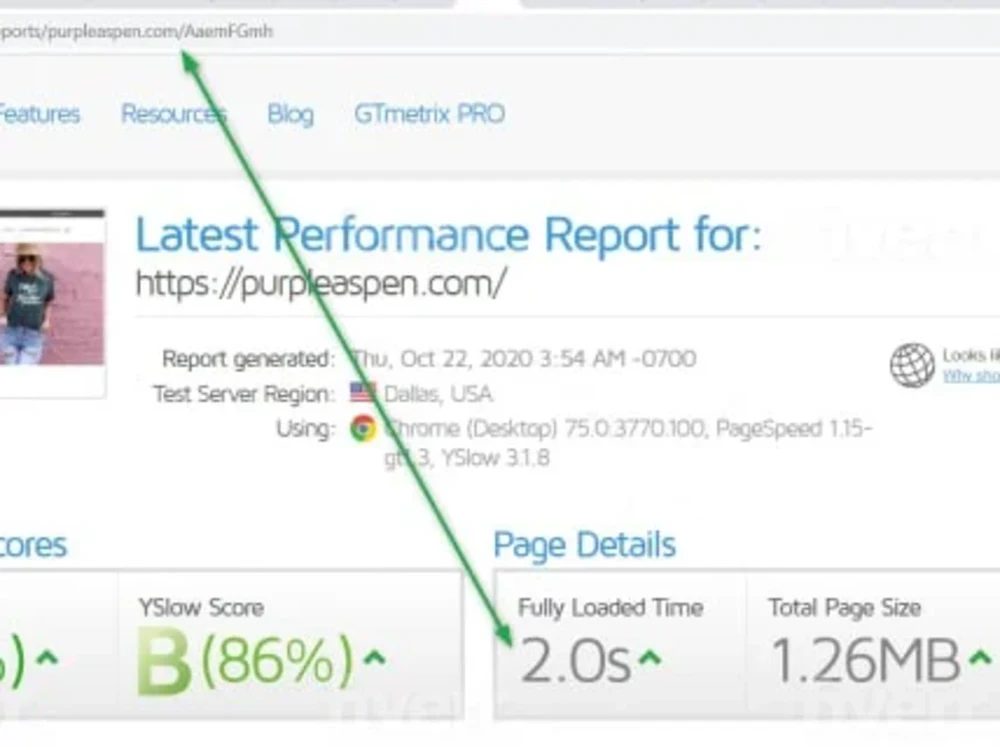Select the 2.0s loaded time value
Image resolution: width=1000 pixels, height=750 pixels.
576,661
